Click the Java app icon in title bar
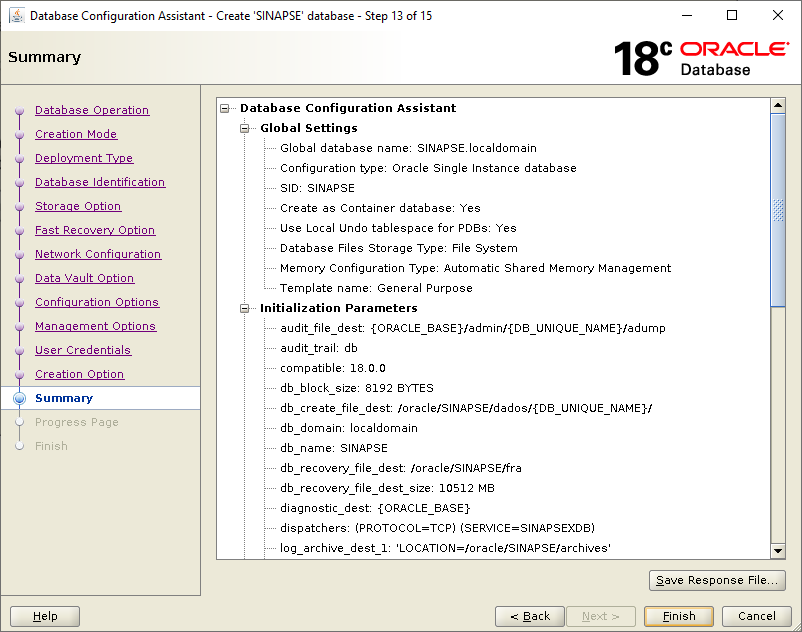This screenshot has height=632, width=802. point(17,16)
